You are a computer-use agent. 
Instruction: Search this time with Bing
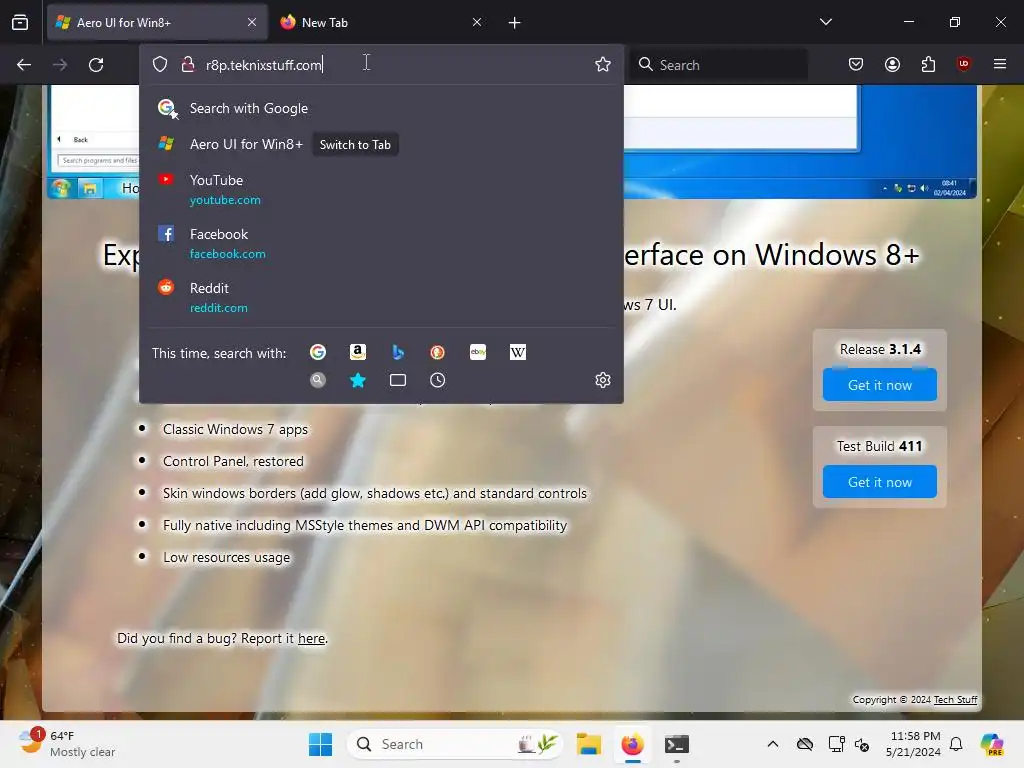pyautogui.click(x=398, y=353)
